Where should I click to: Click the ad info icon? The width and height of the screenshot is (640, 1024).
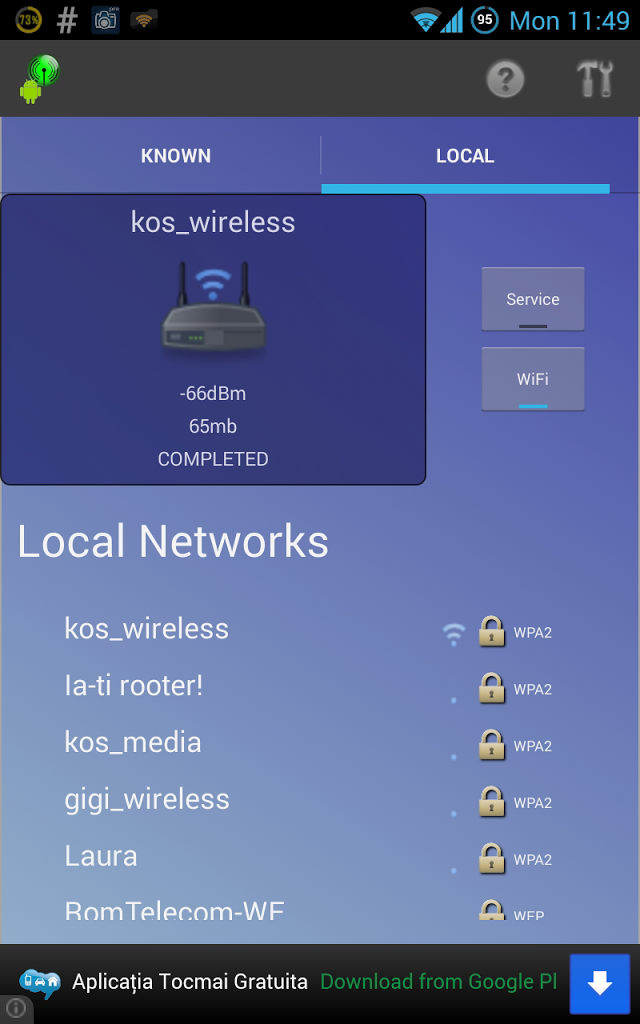[15, 1008]
